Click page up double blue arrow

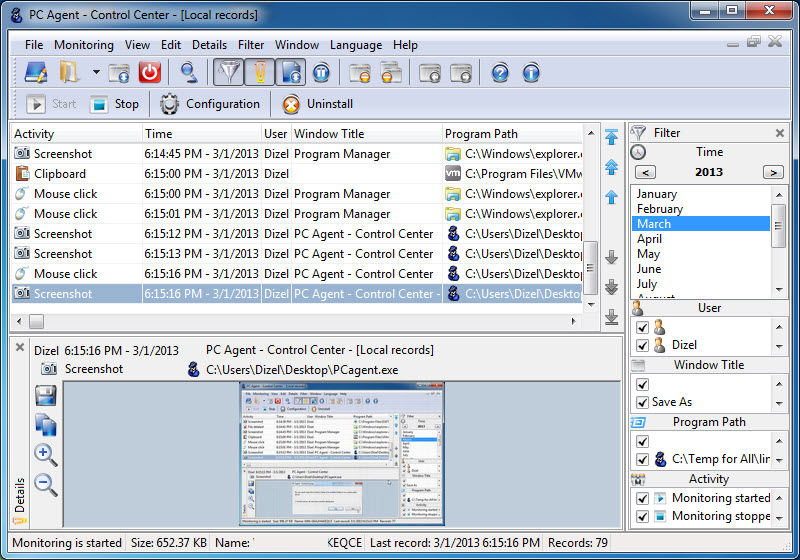(x=611, y=167)
